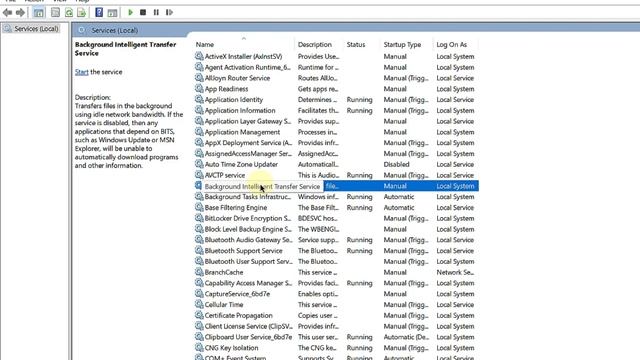Select Capability Access Manager Service name
Screen dimensions: 640x360
248,283
